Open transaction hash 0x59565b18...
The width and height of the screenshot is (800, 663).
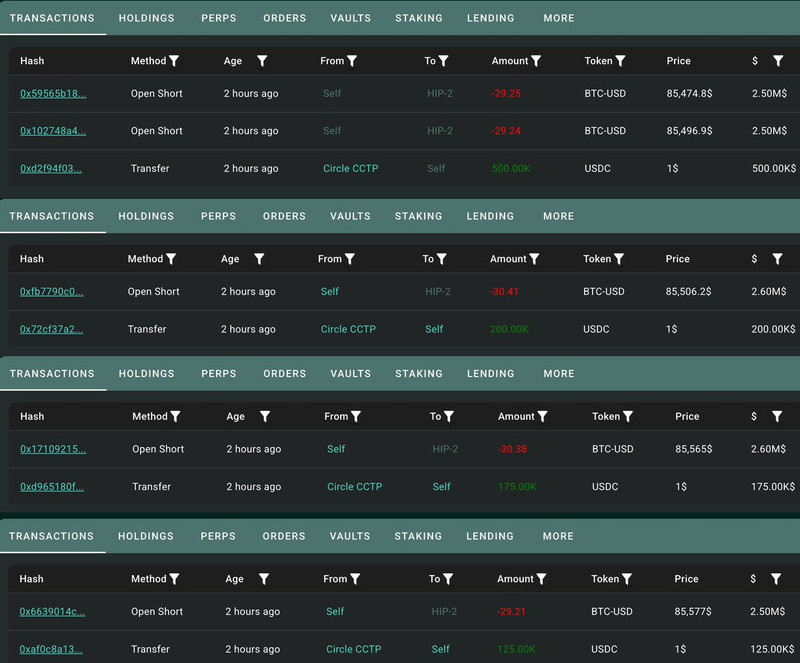pyautogui.click(x=53, y=93)
